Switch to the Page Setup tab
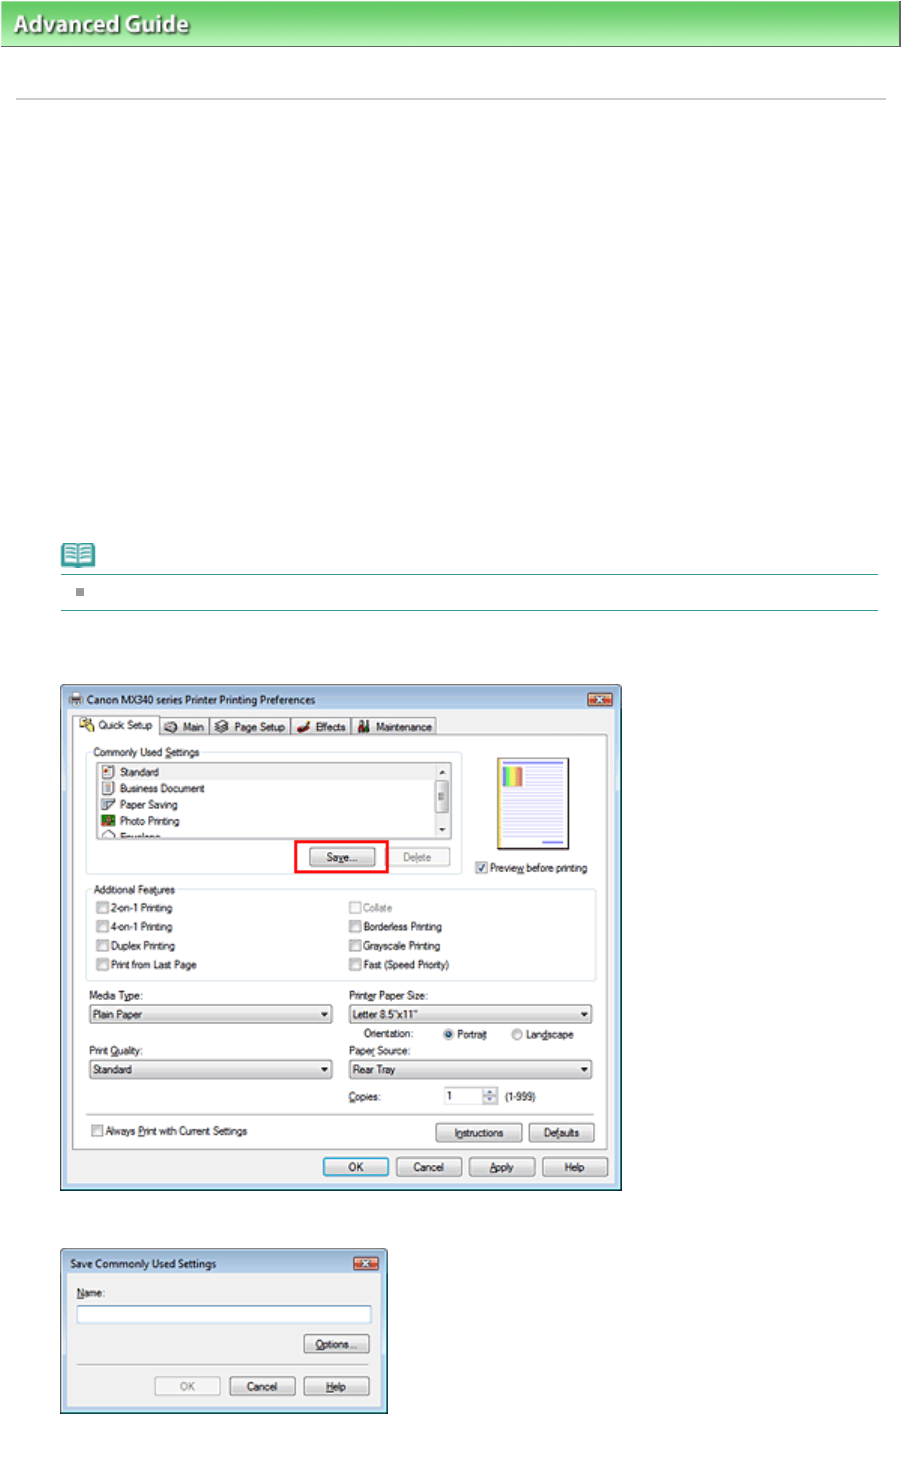This screenshot has width=901, height=1471. [250, 727]
